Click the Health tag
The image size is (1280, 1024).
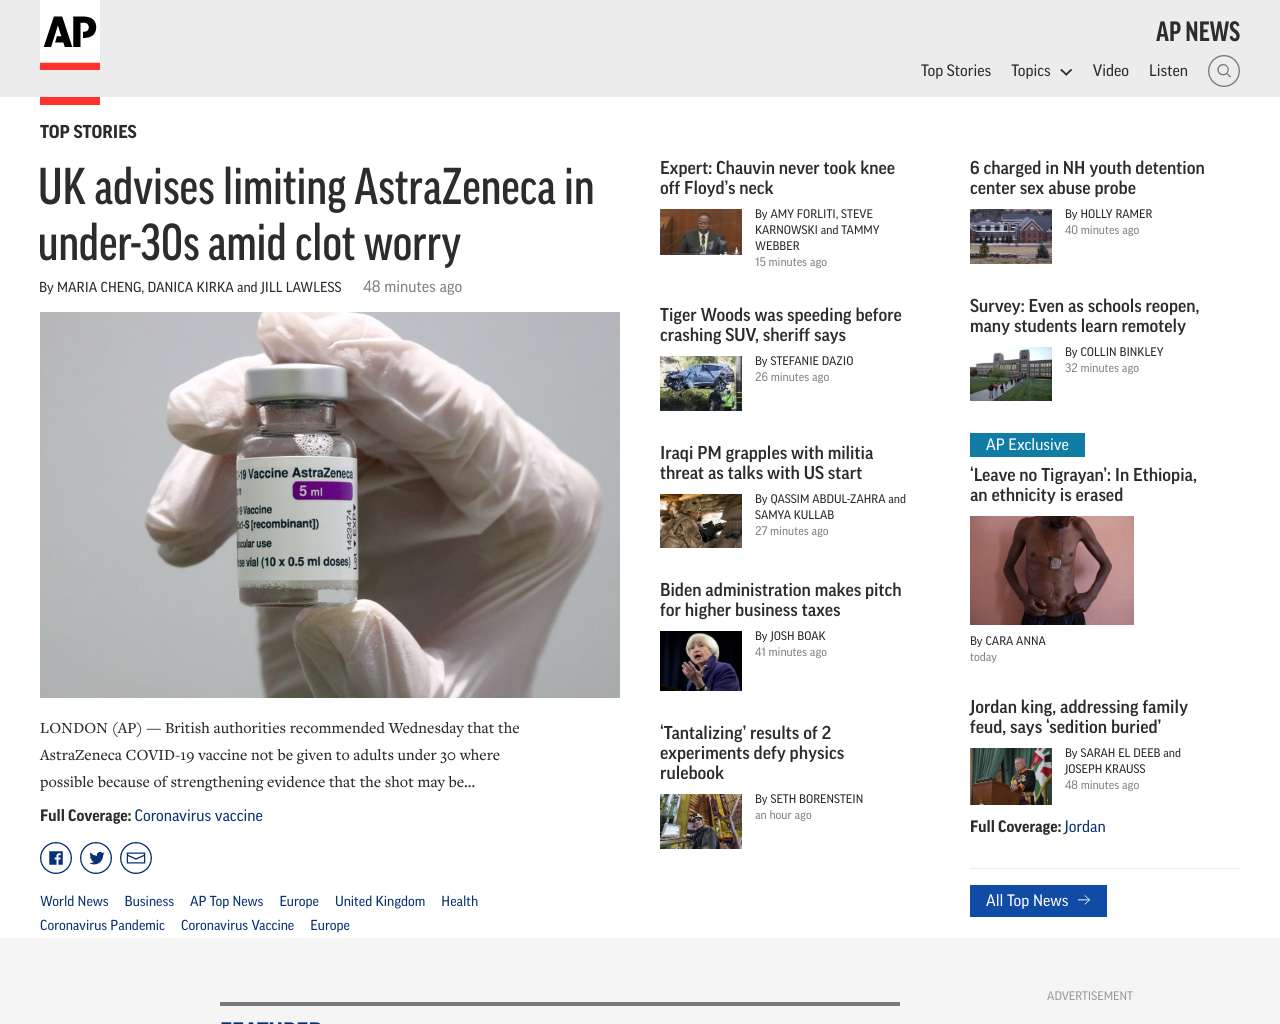pyautogui.click(x=460, y=901)
